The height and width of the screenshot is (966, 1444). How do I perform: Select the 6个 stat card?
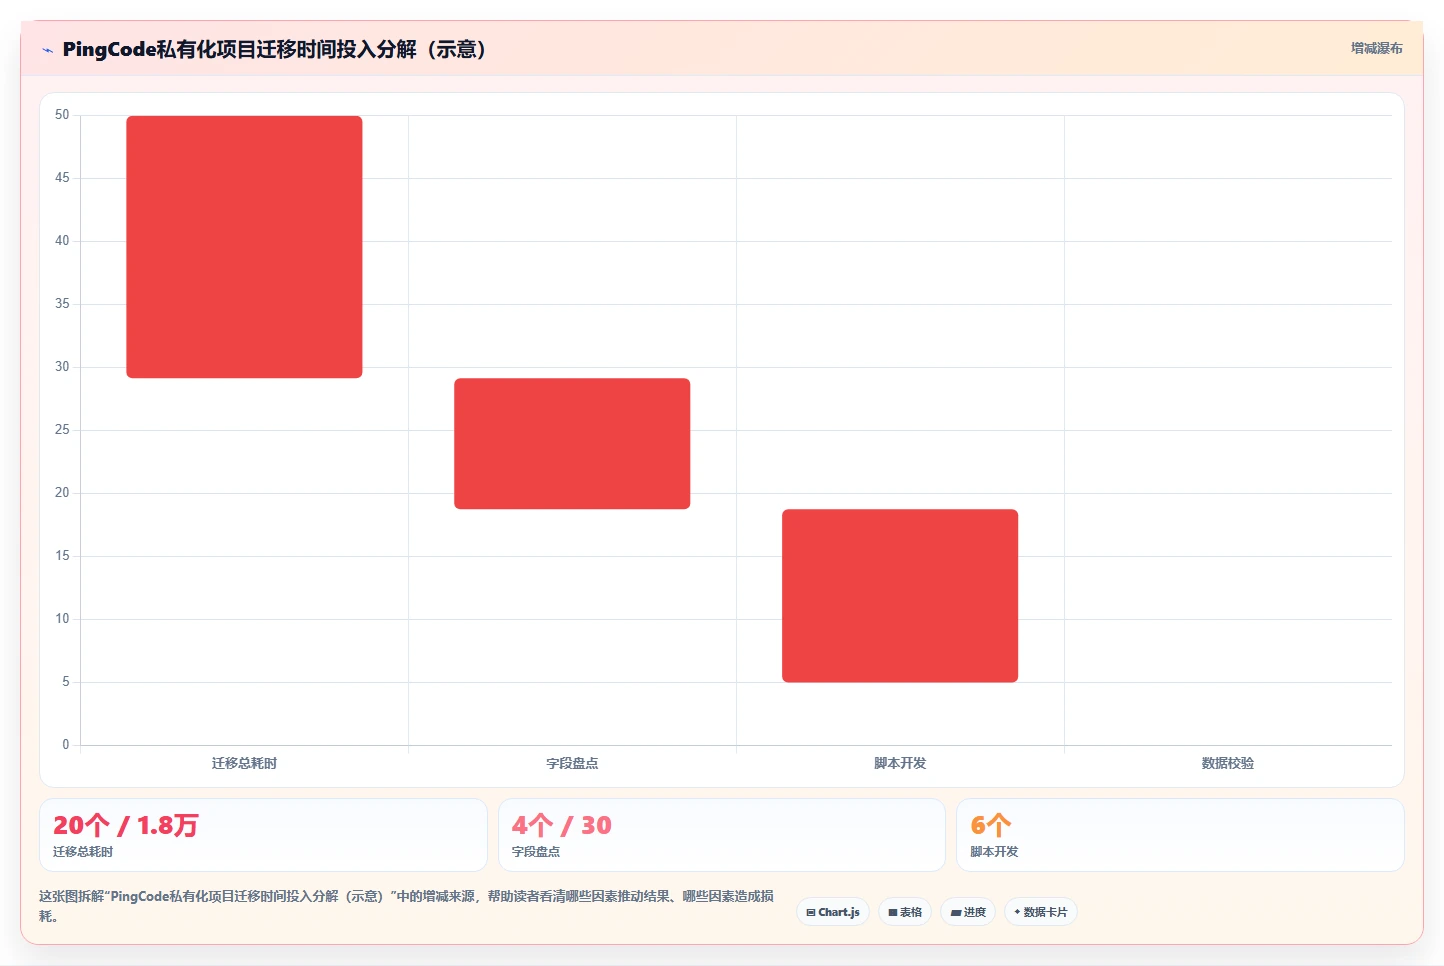[1180, 835]
